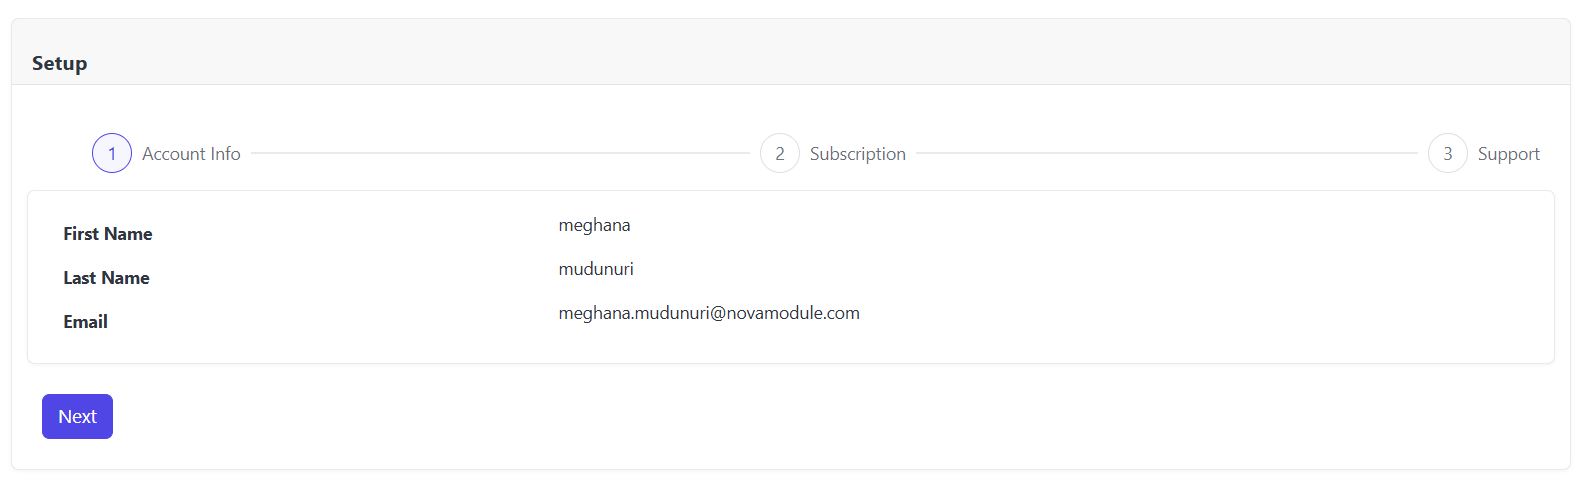Click the step 2 circle icon
1581x485 pixels.
tap(780, 153)
